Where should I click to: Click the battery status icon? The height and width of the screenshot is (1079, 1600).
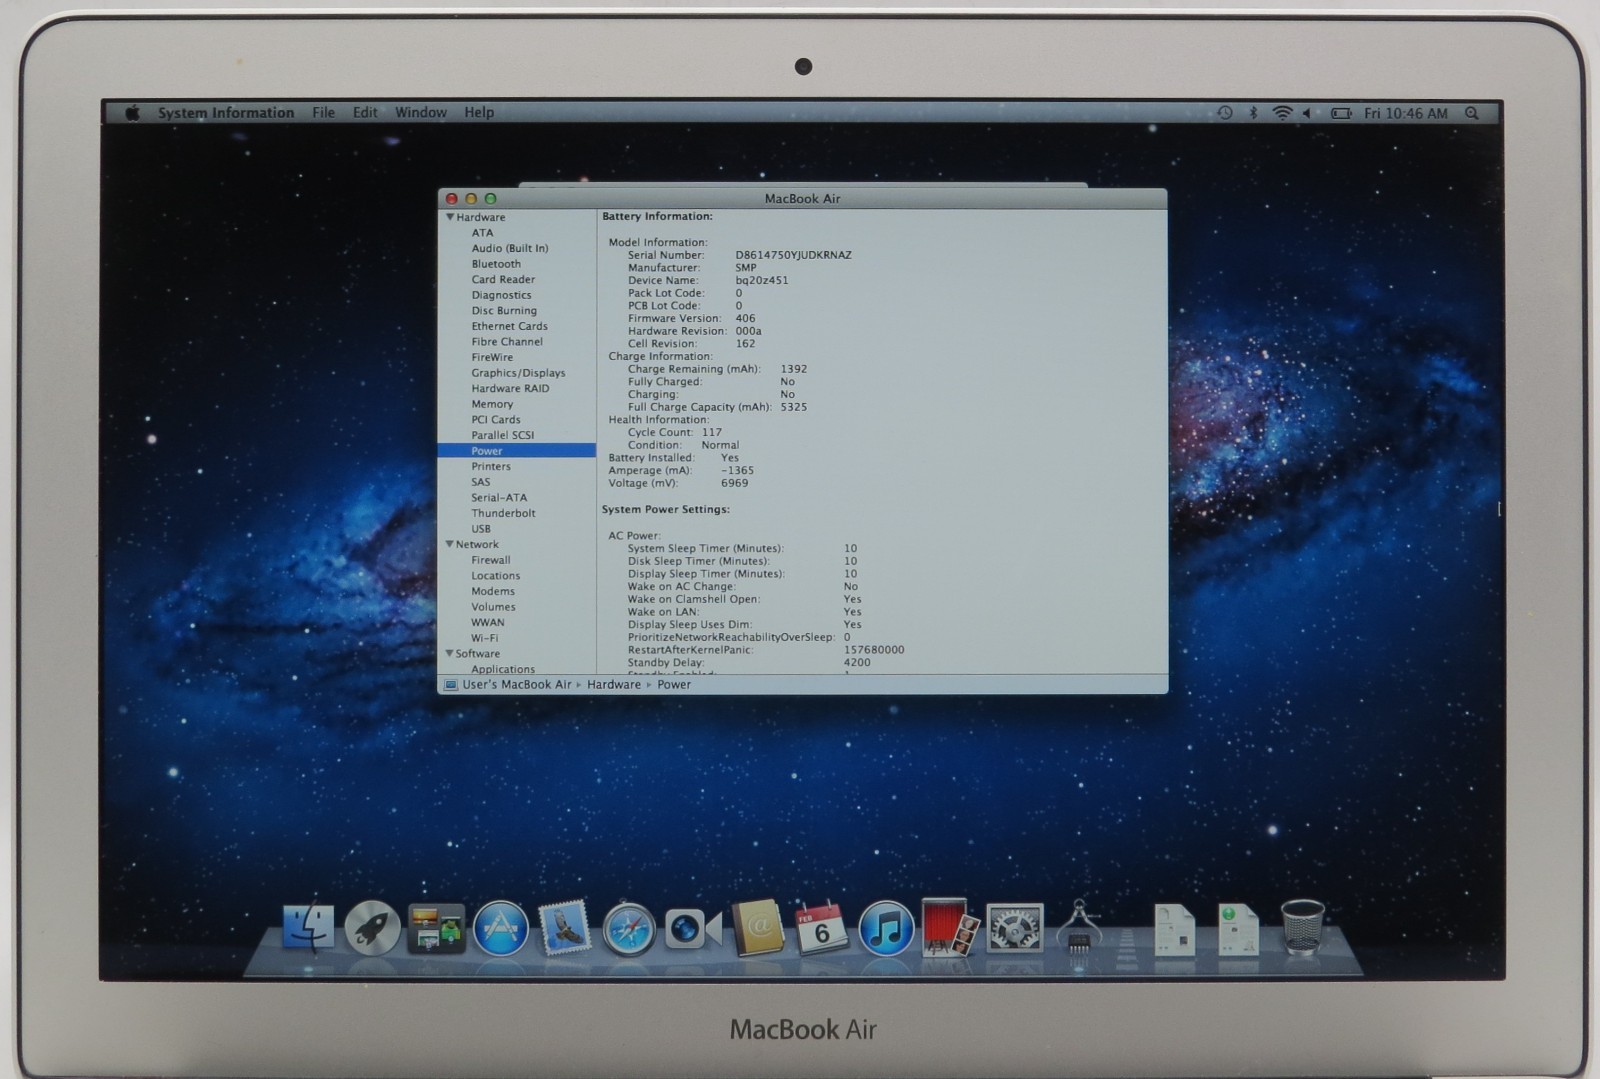1341,113
